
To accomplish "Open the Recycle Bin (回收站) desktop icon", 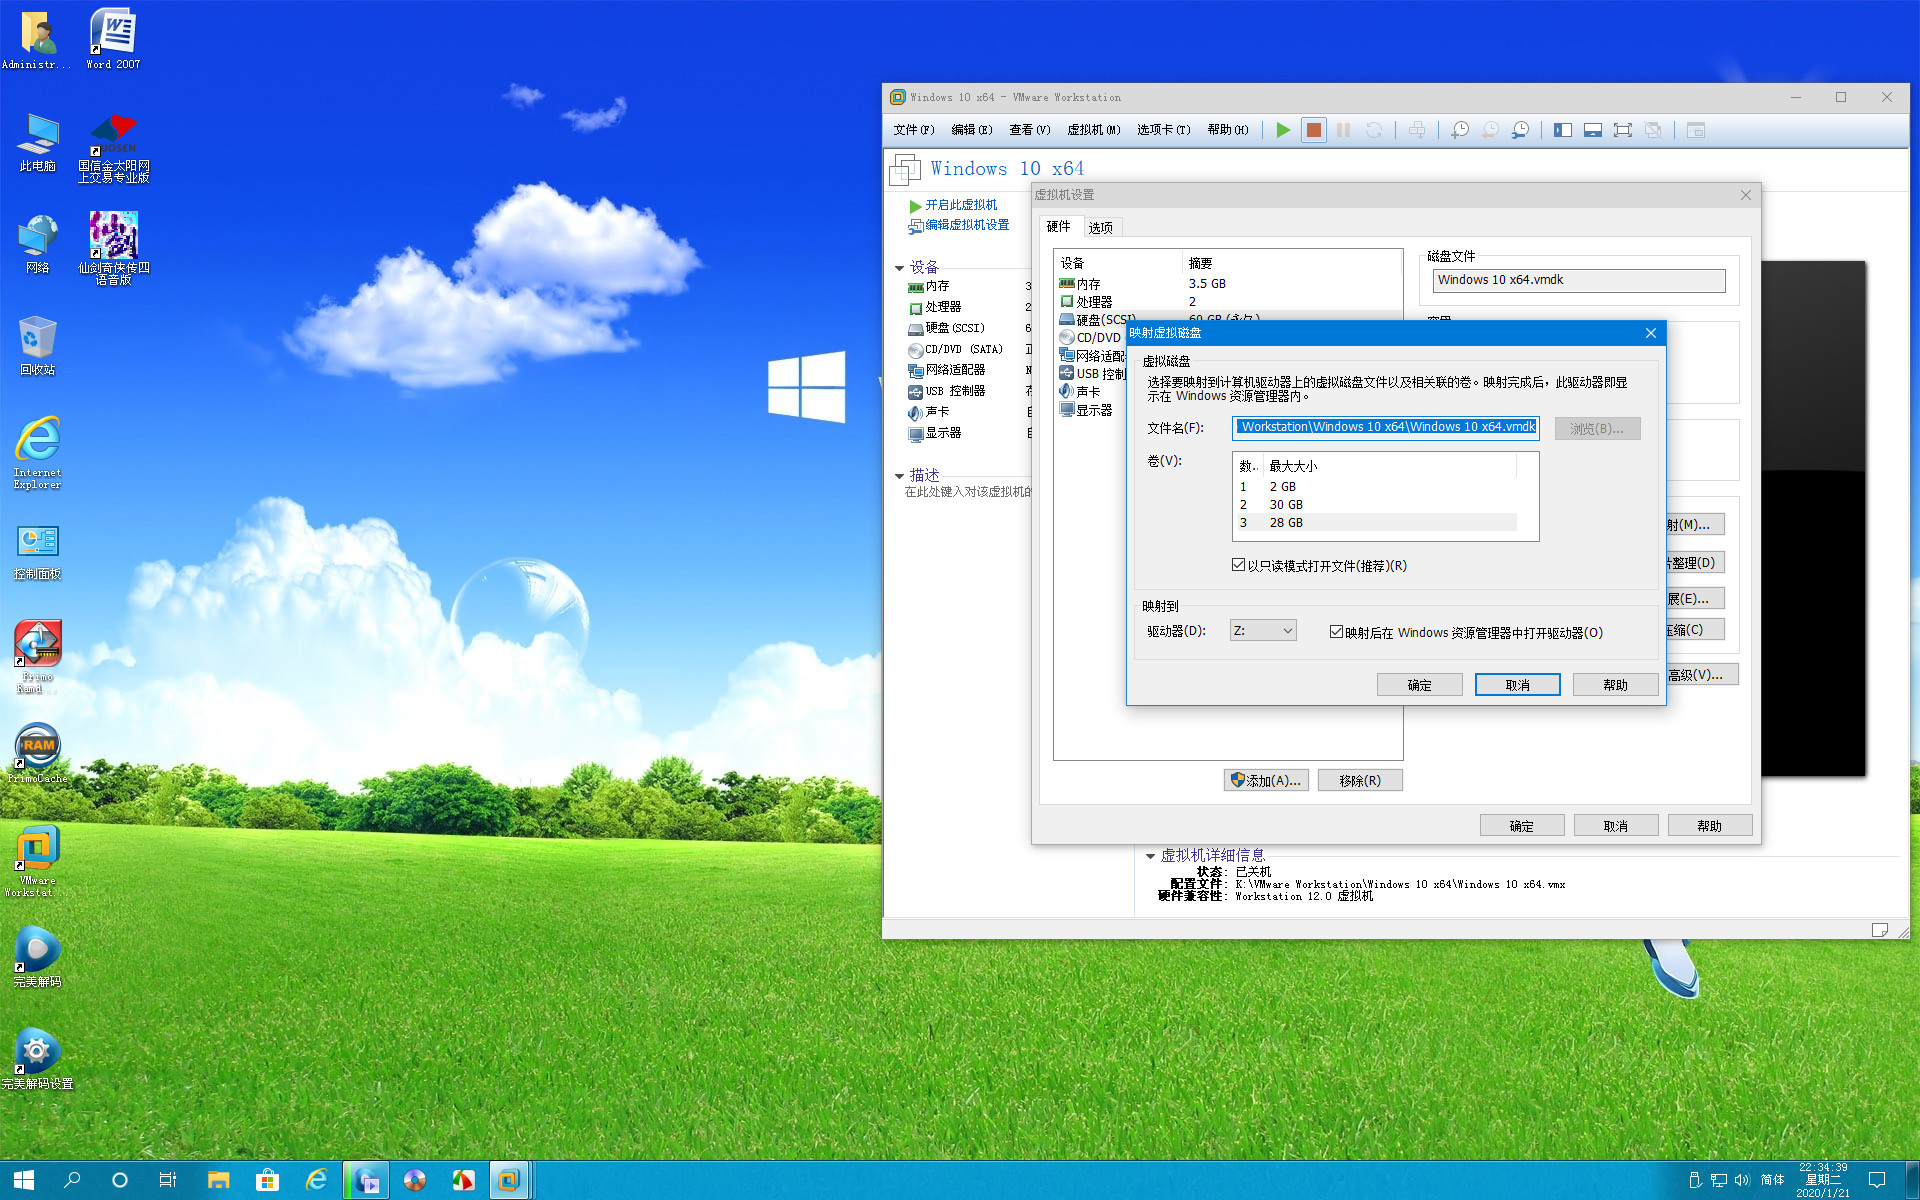I will 38,345.
